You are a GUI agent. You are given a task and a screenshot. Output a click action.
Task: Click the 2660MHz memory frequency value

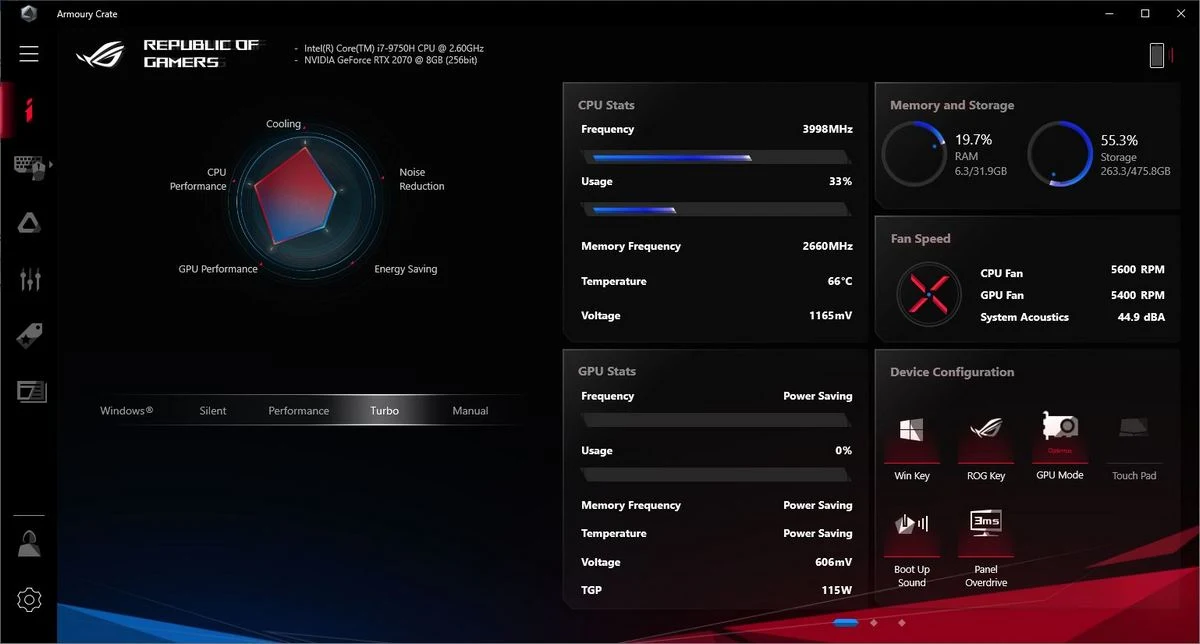[827, 246]
